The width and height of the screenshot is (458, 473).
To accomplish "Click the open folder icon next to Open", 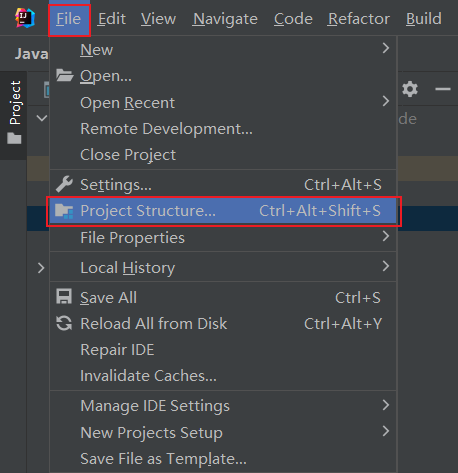I will (65, 75).
